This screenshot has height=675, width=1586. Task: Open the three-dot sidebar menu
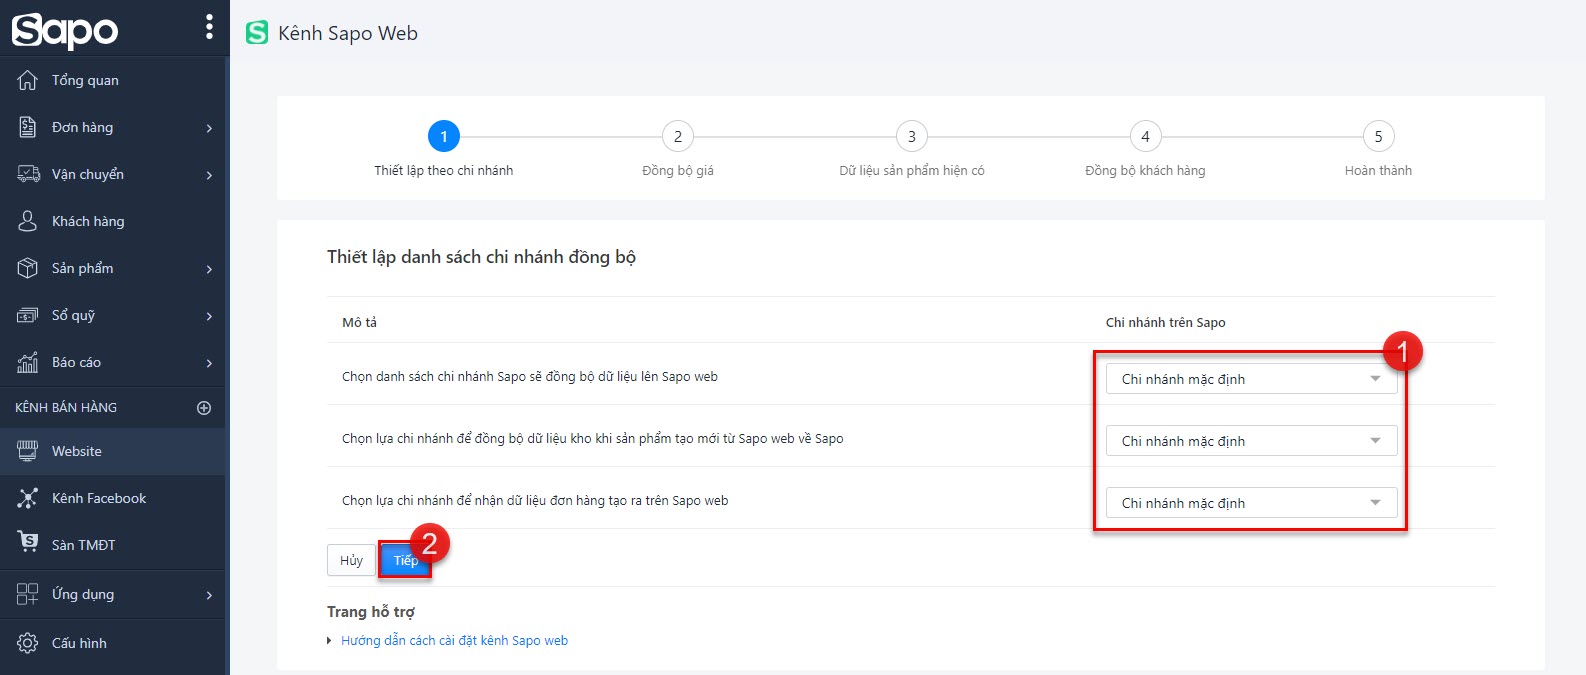click(209, 27)
